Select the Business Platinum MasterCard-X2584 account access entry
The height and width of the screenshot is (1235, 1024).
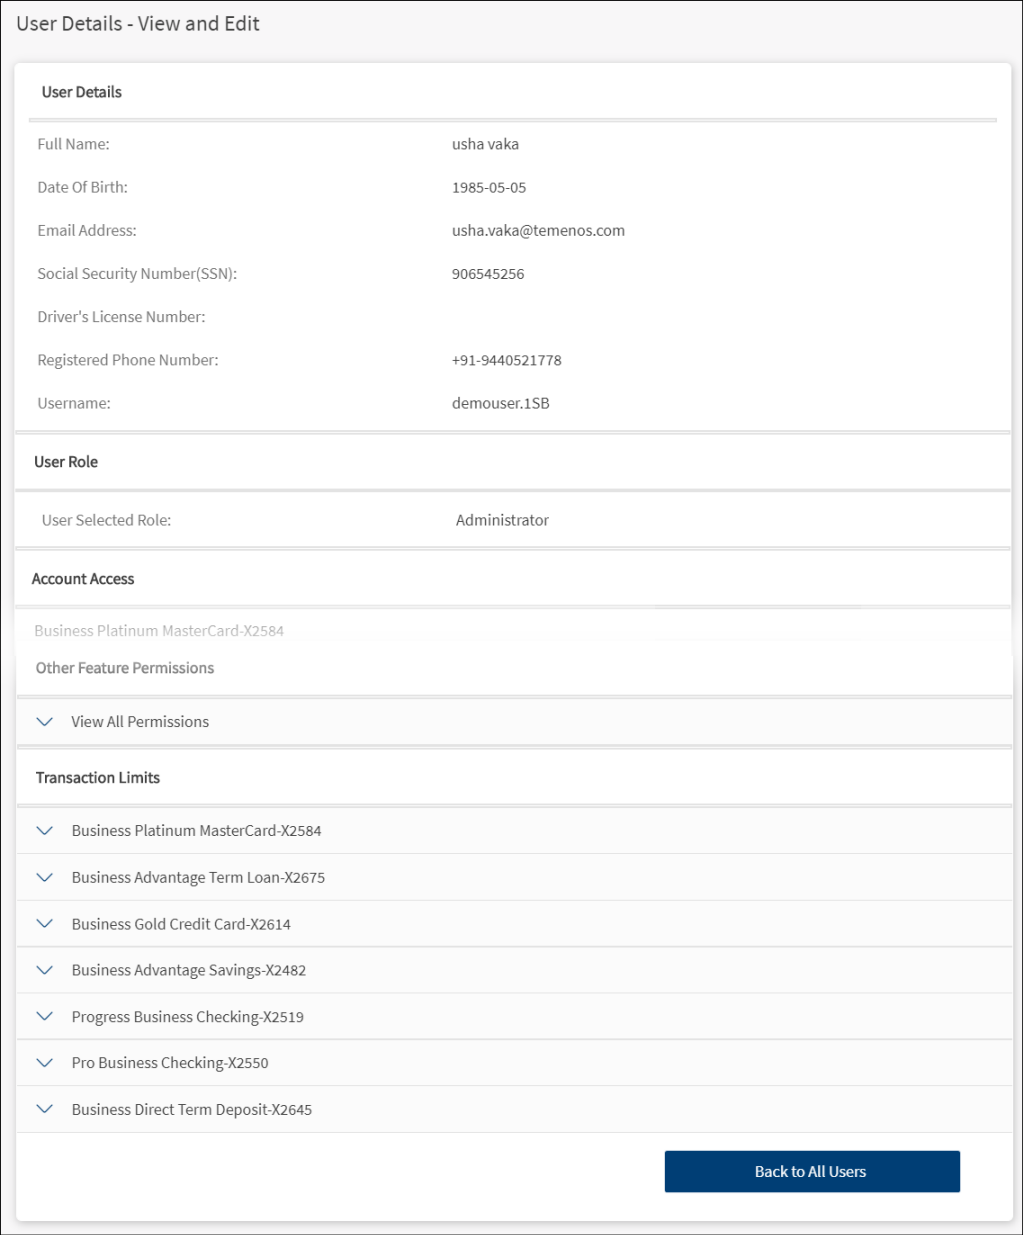[x=159, y=631]
